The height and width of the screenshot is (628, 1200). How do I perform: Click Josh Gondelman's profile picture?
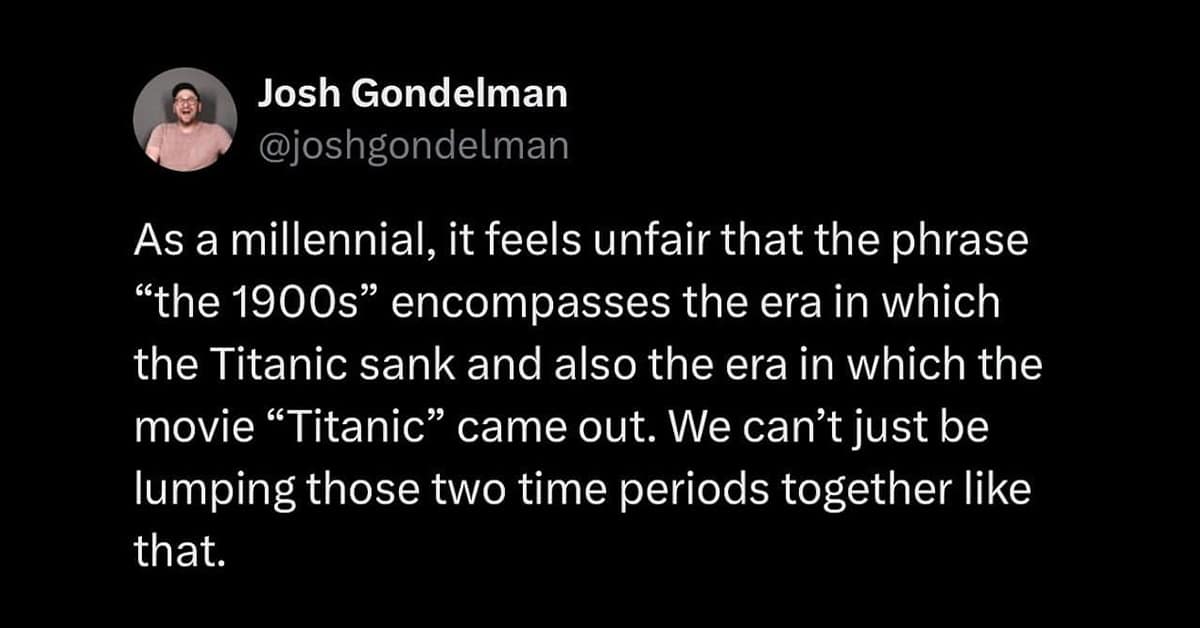185,120
